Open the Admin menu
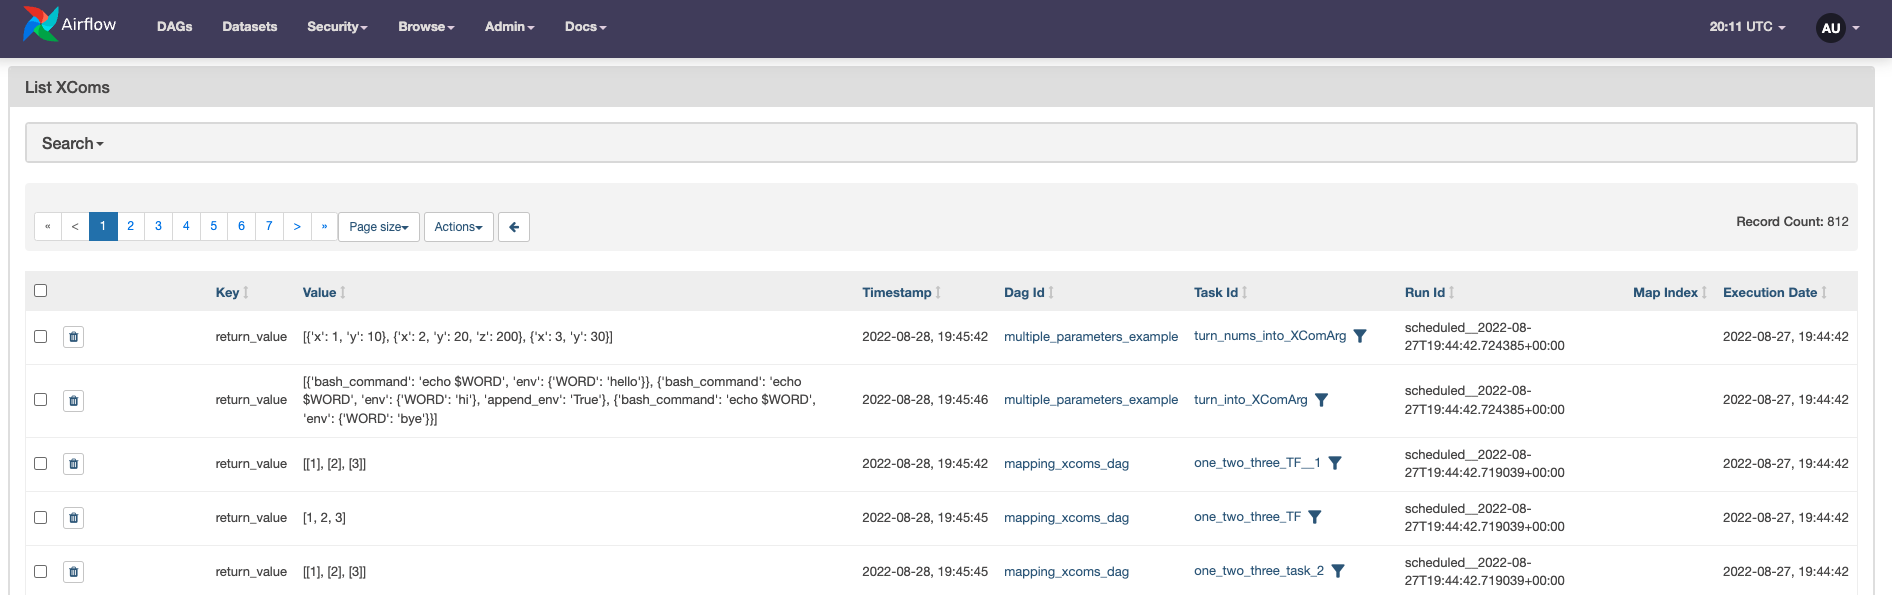Screen dimensions: 1892x595 (x=509, y=27)
